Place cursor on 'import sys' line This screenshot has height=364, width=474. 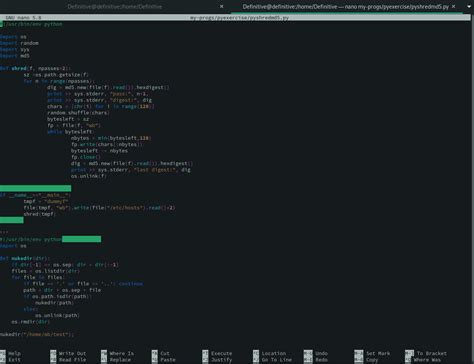pos(15,49)
